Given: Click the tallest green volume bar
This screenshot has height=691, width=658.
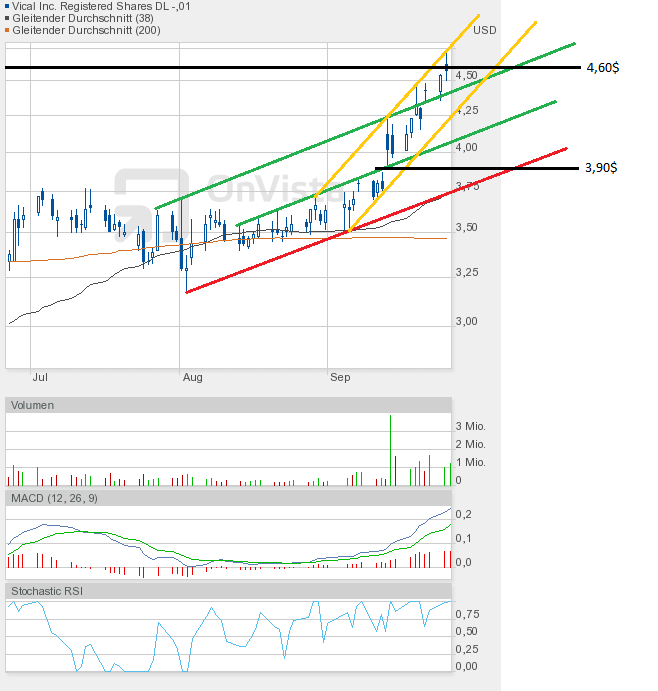Looking at the screenshot, I should [390, 450].
